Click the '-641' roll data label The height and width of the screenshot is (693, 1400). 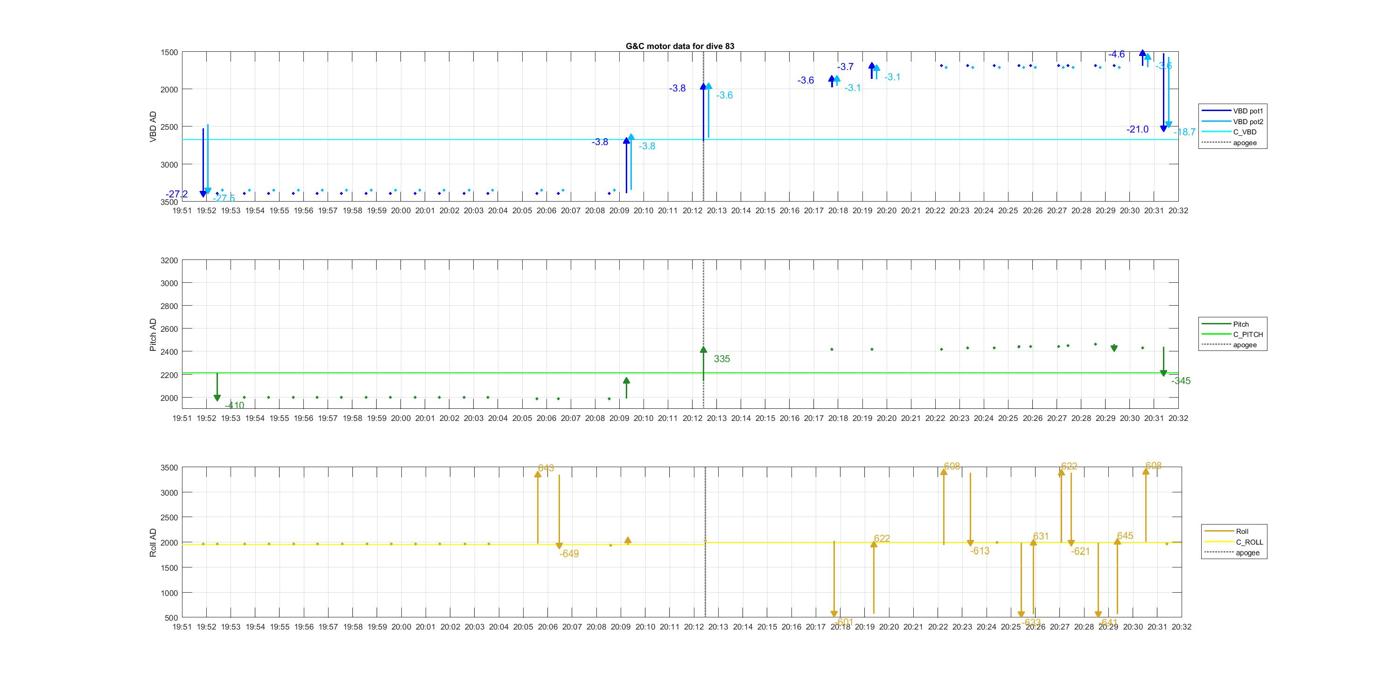pos(1108,621)
